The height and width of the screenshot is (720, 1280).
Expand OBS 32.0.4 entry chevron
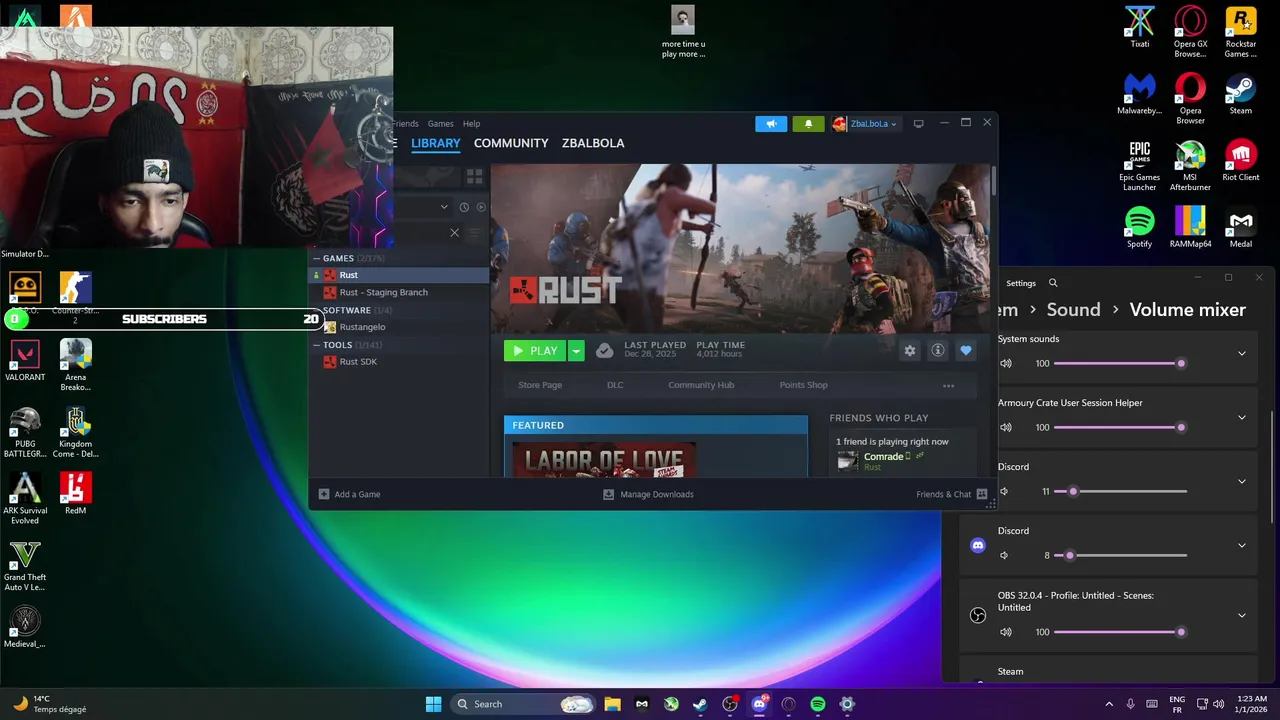[x=1242, y=615]
